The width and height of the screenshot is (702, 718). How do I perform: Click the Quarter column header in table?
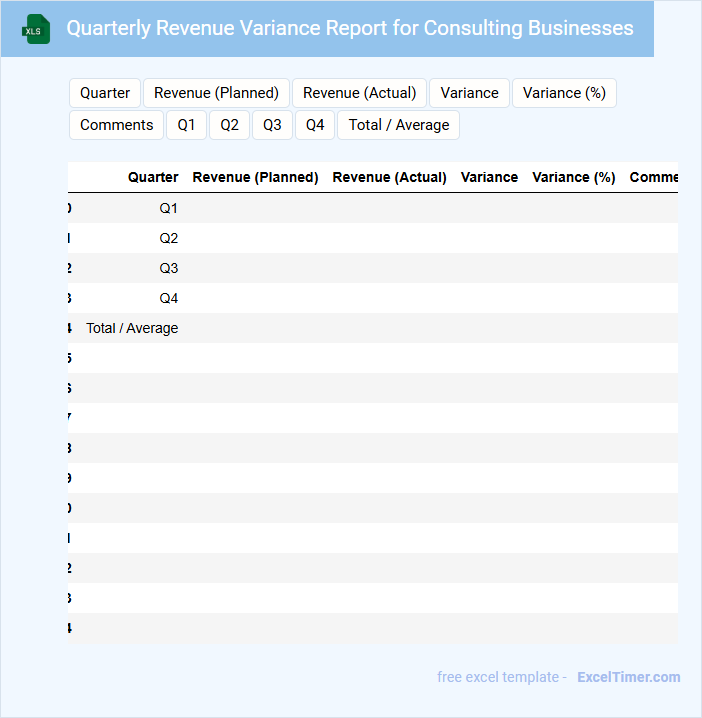pos(153,177)
